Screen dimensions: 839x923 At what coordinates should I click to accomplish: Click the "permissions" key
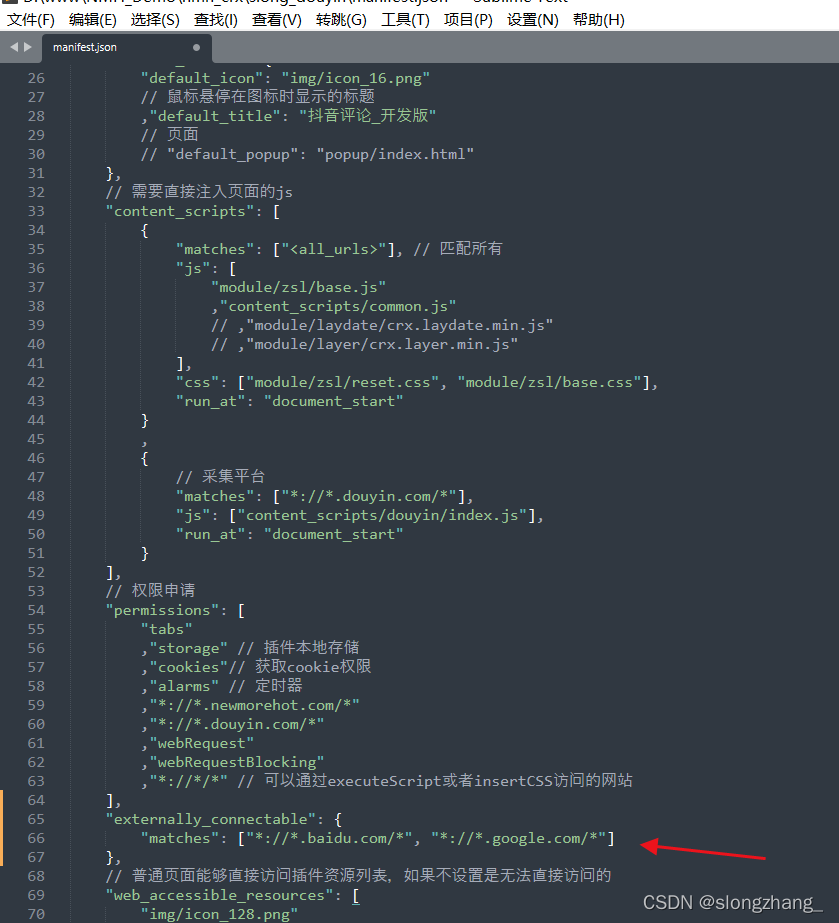tap(162, 610)
